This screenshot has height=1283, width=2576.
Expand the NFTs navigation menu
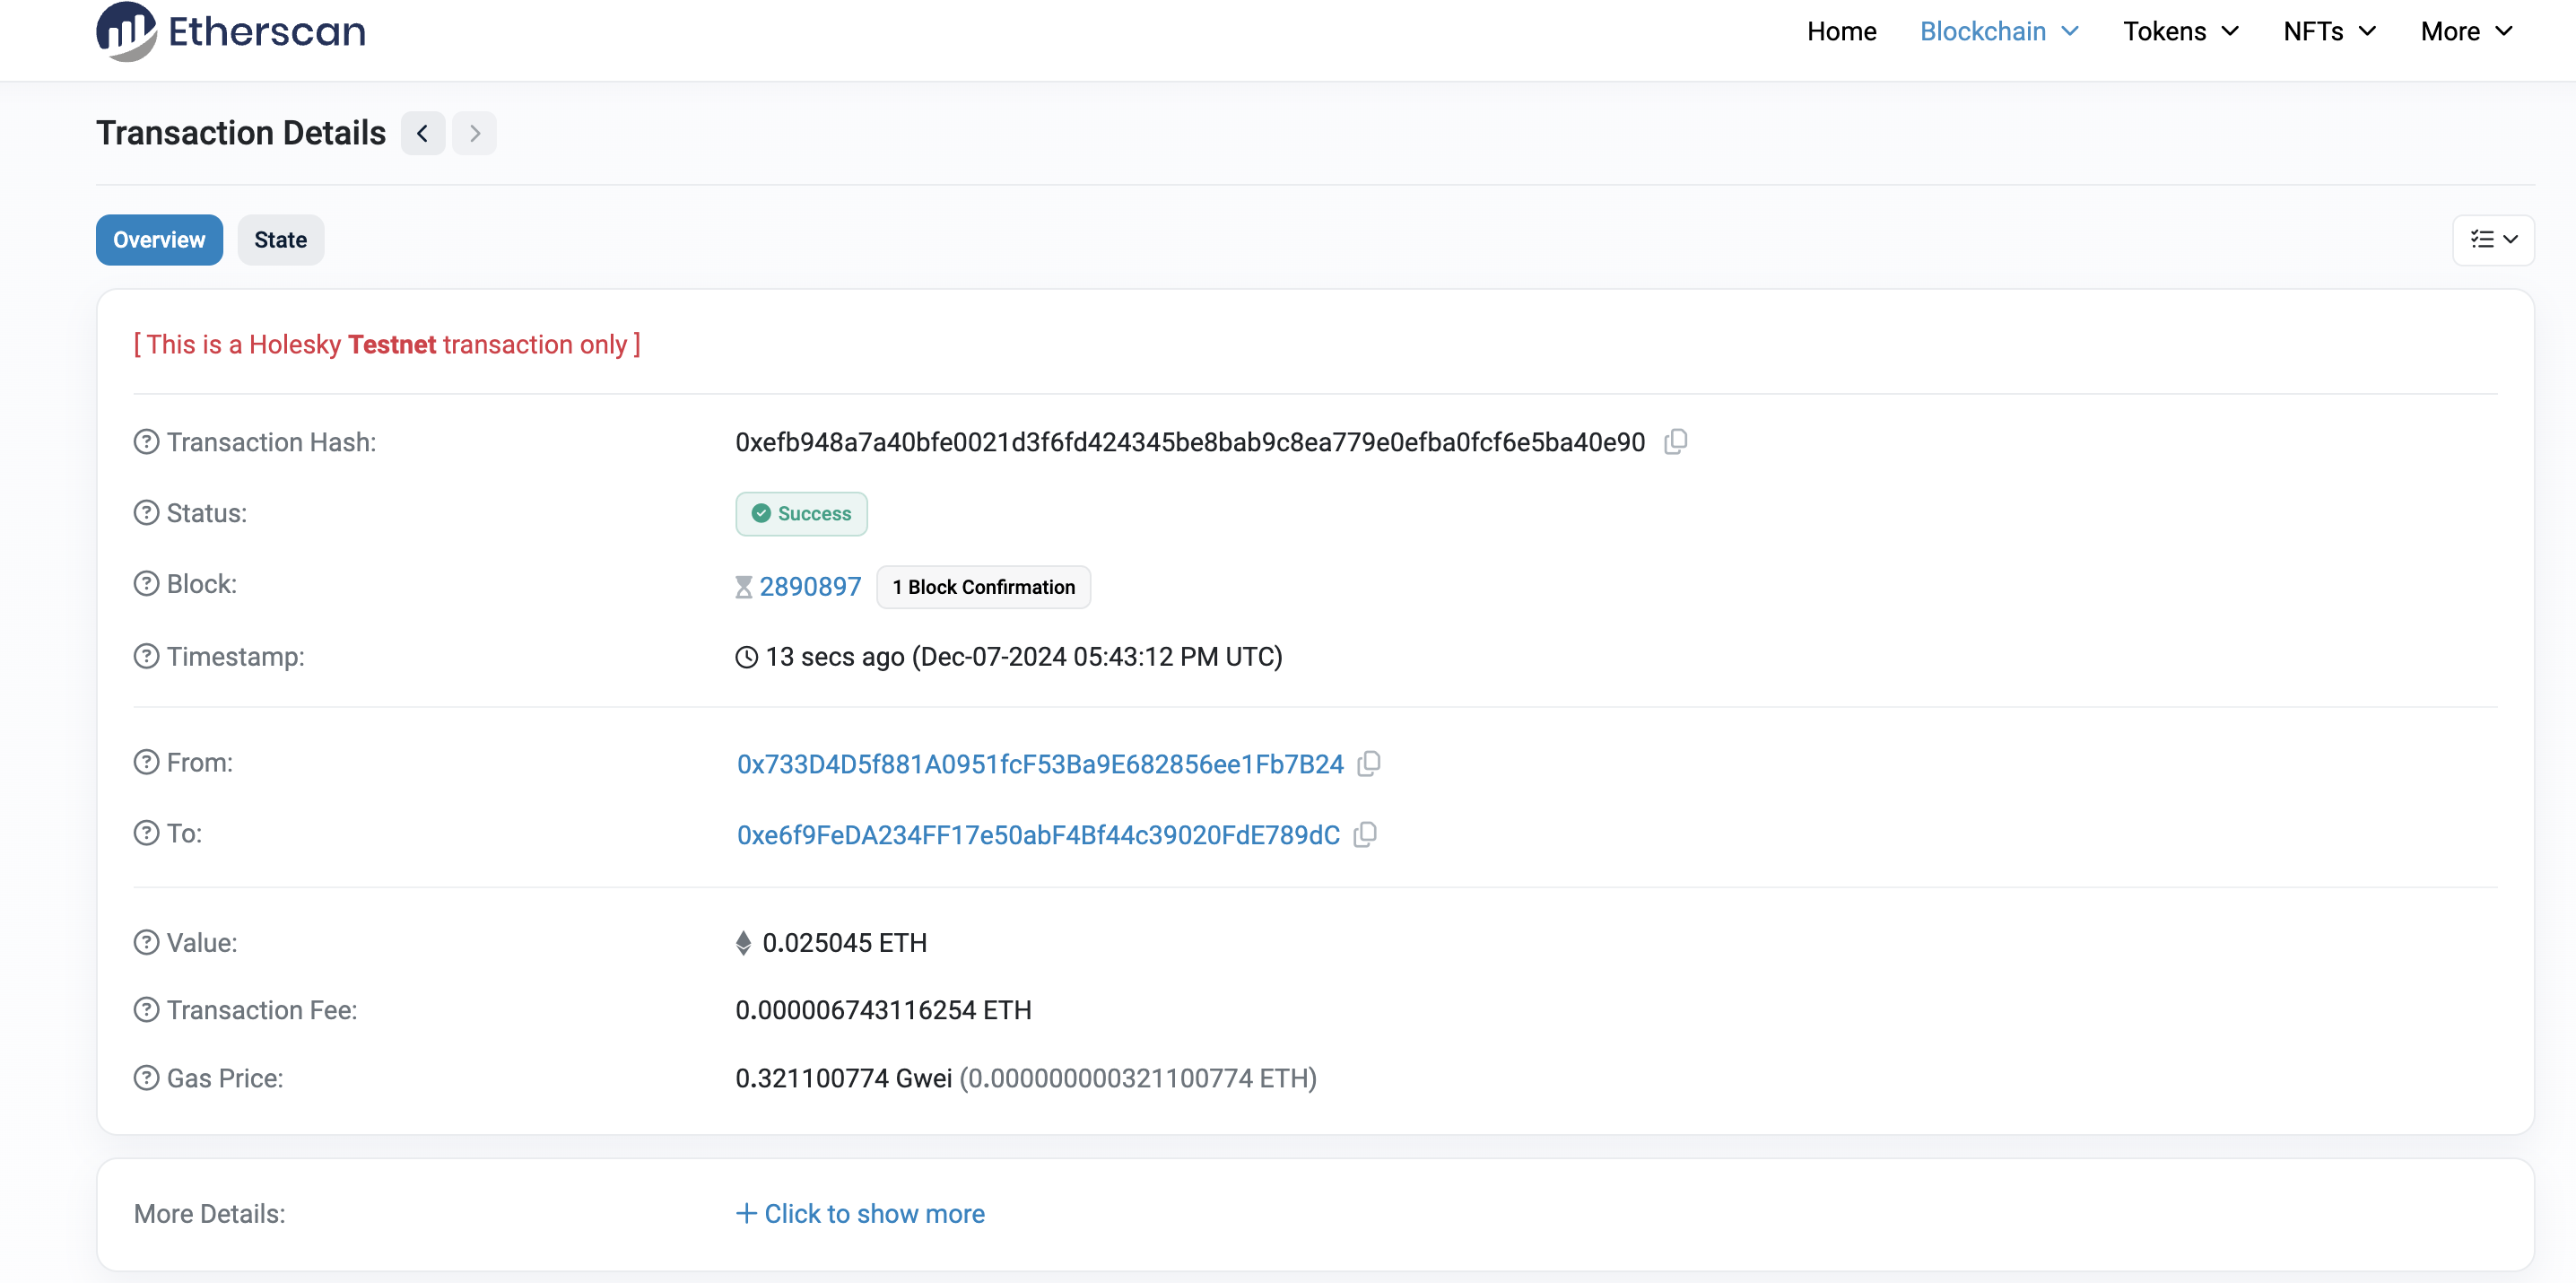[x=2329, y=31]
